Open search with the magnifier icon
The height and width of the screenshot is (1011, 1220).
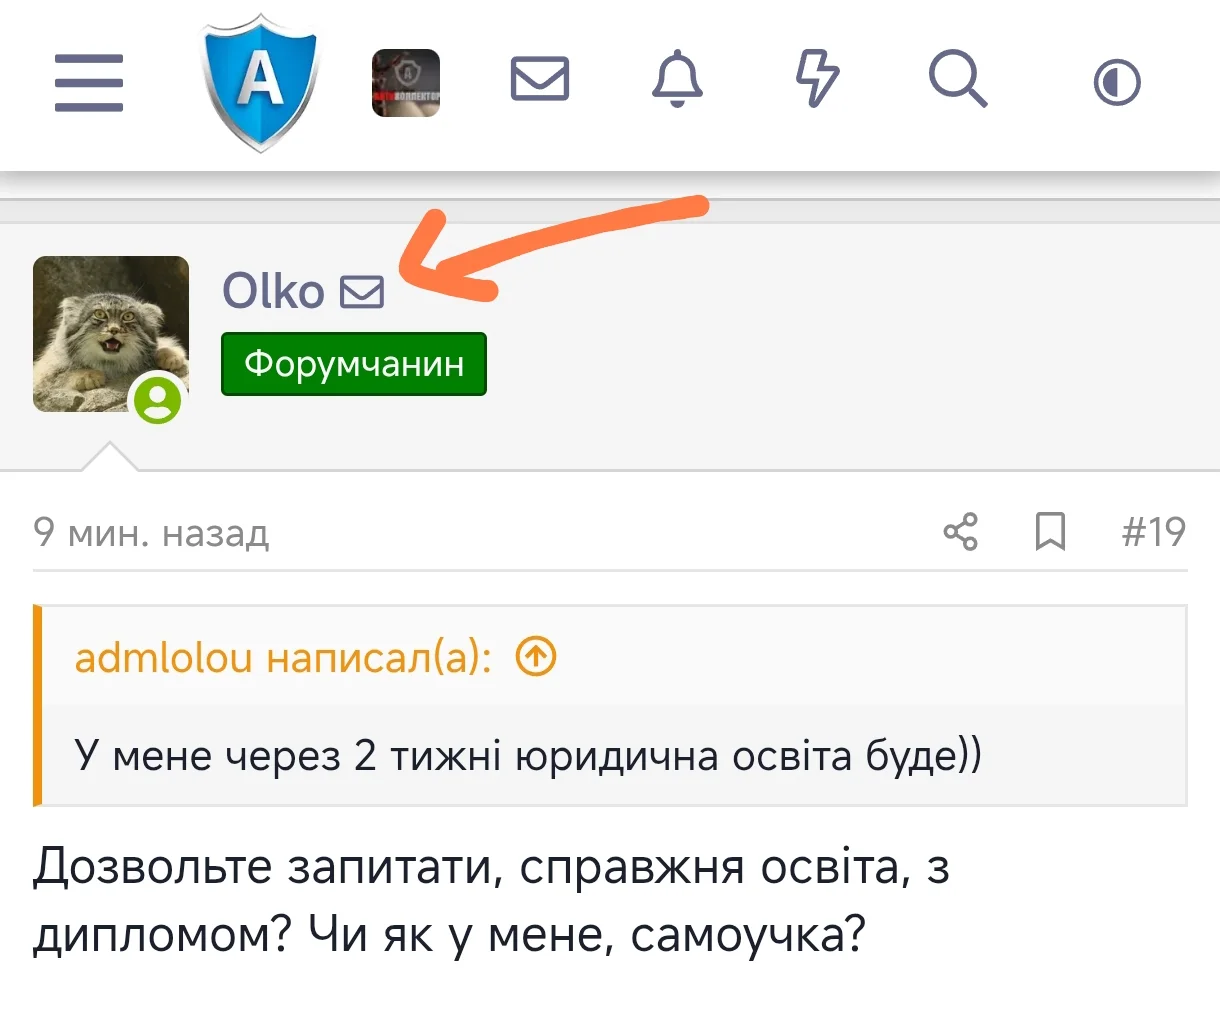click(x=957, y=80)
